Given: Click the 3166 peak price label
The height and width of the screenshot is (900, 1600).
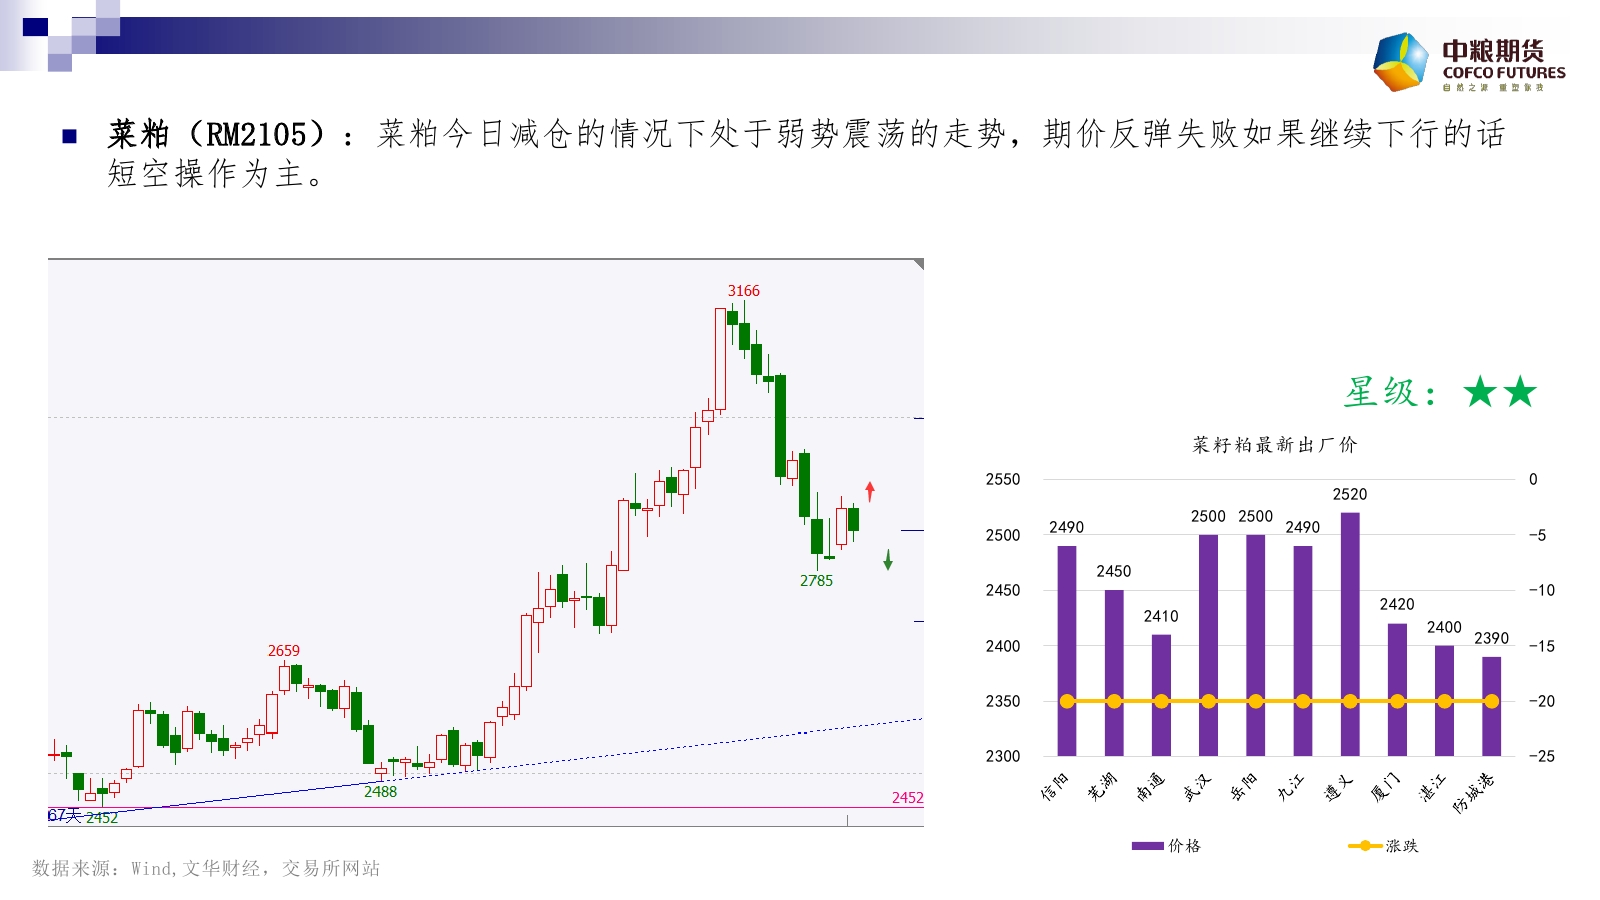Looking at the screenshot, I should tap(743, 291).
